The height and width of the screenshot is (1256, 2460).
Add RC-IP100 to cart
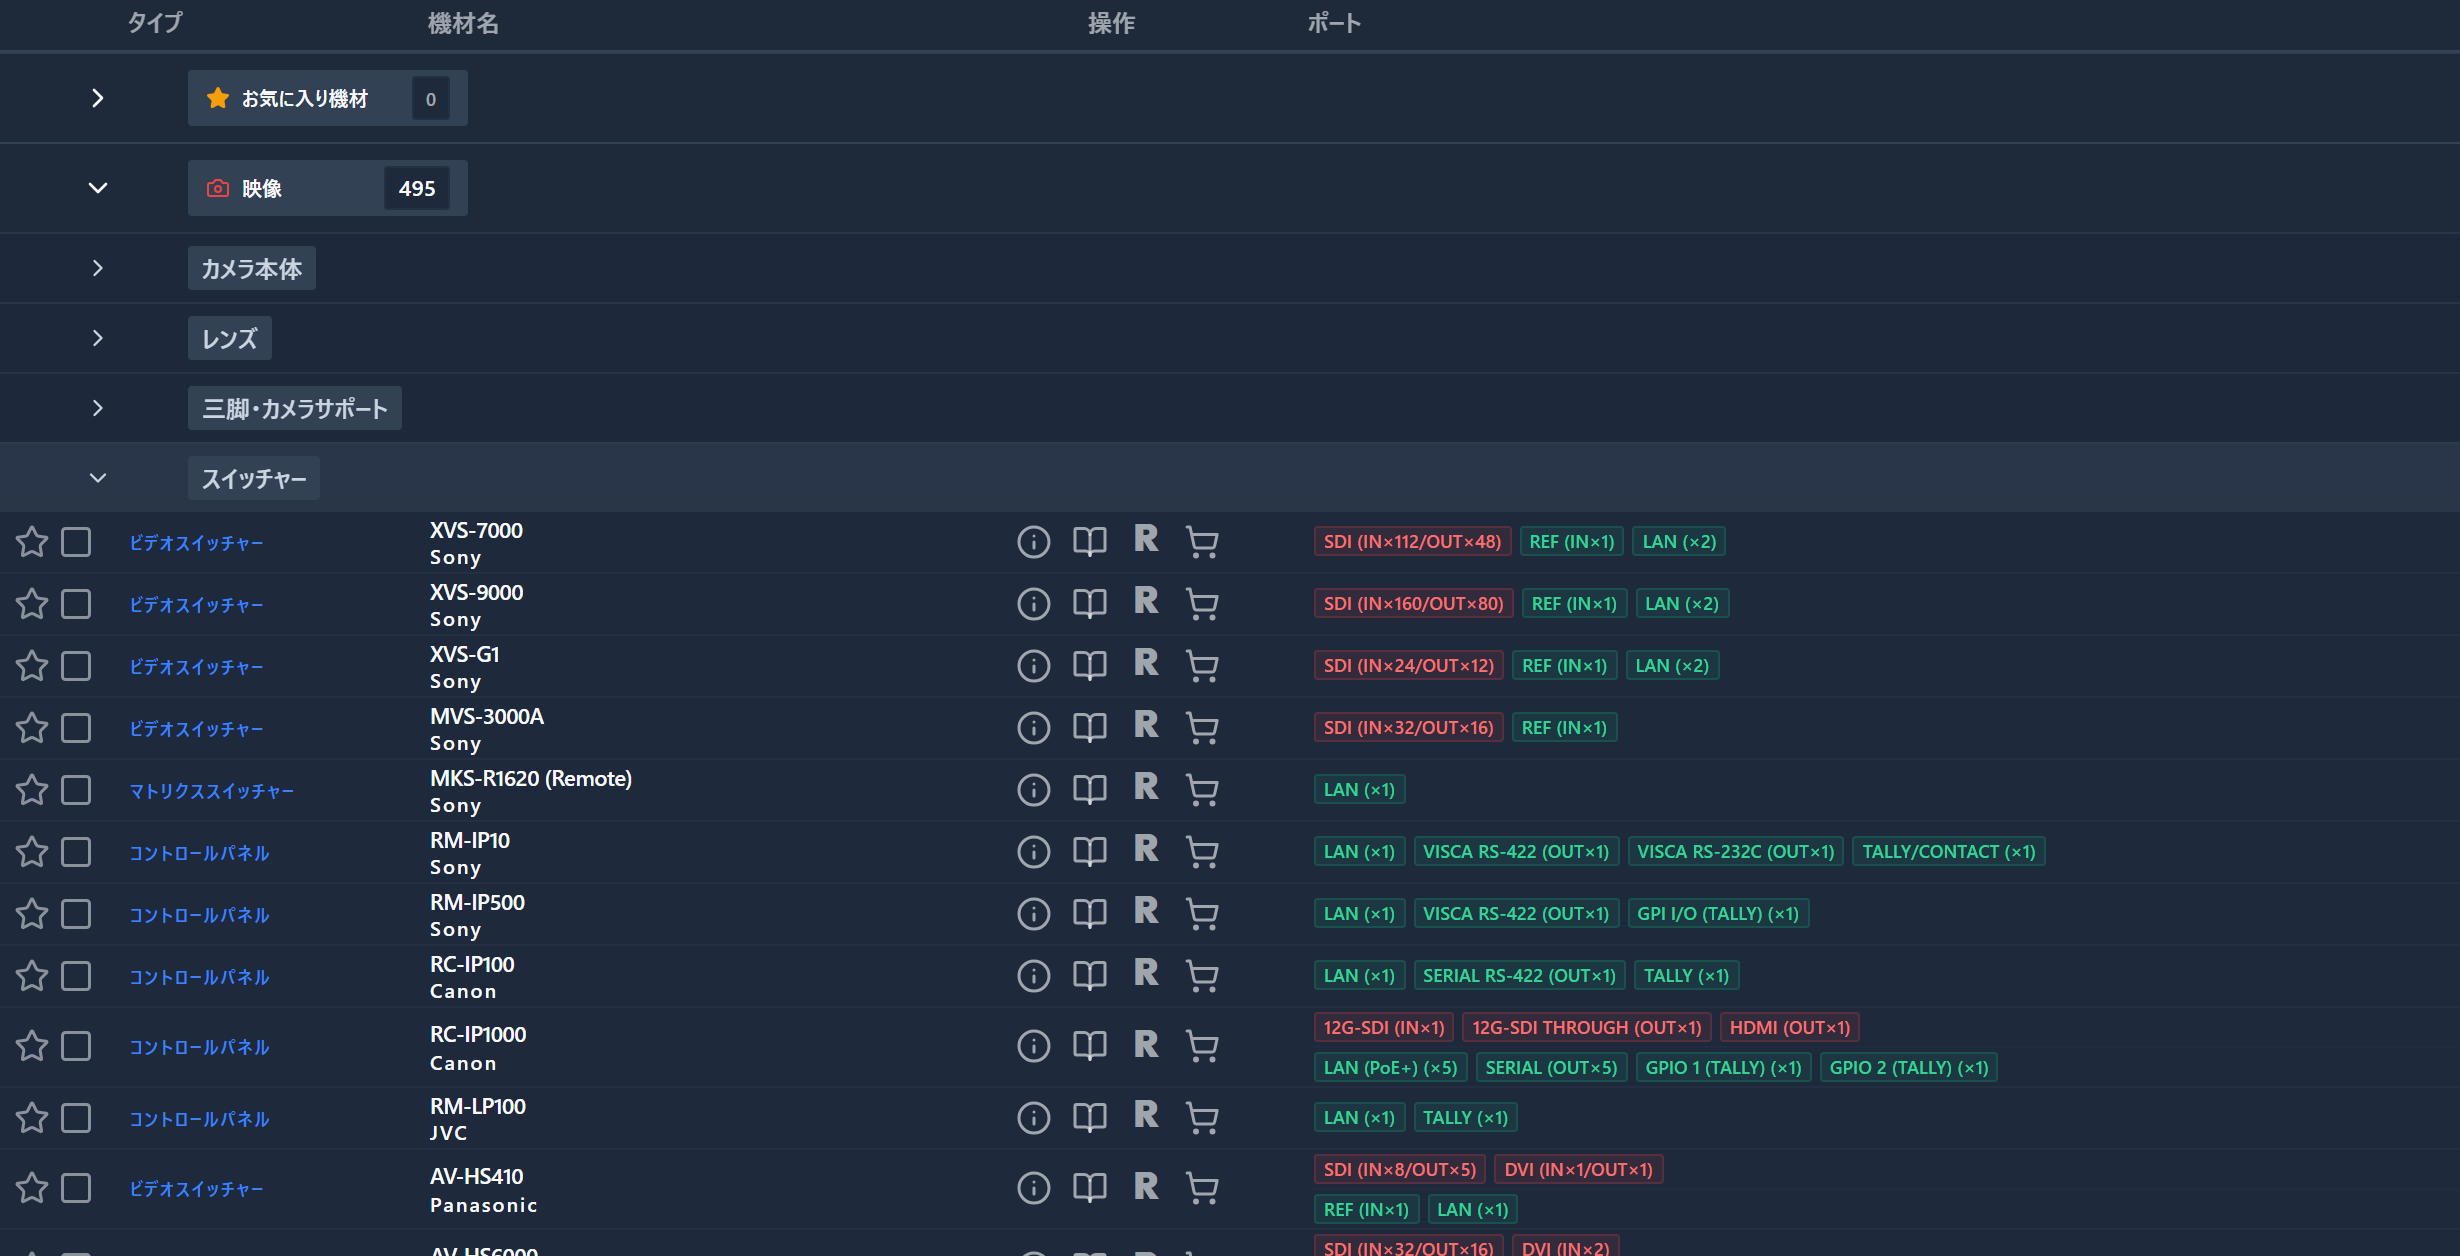[1201, 976]
